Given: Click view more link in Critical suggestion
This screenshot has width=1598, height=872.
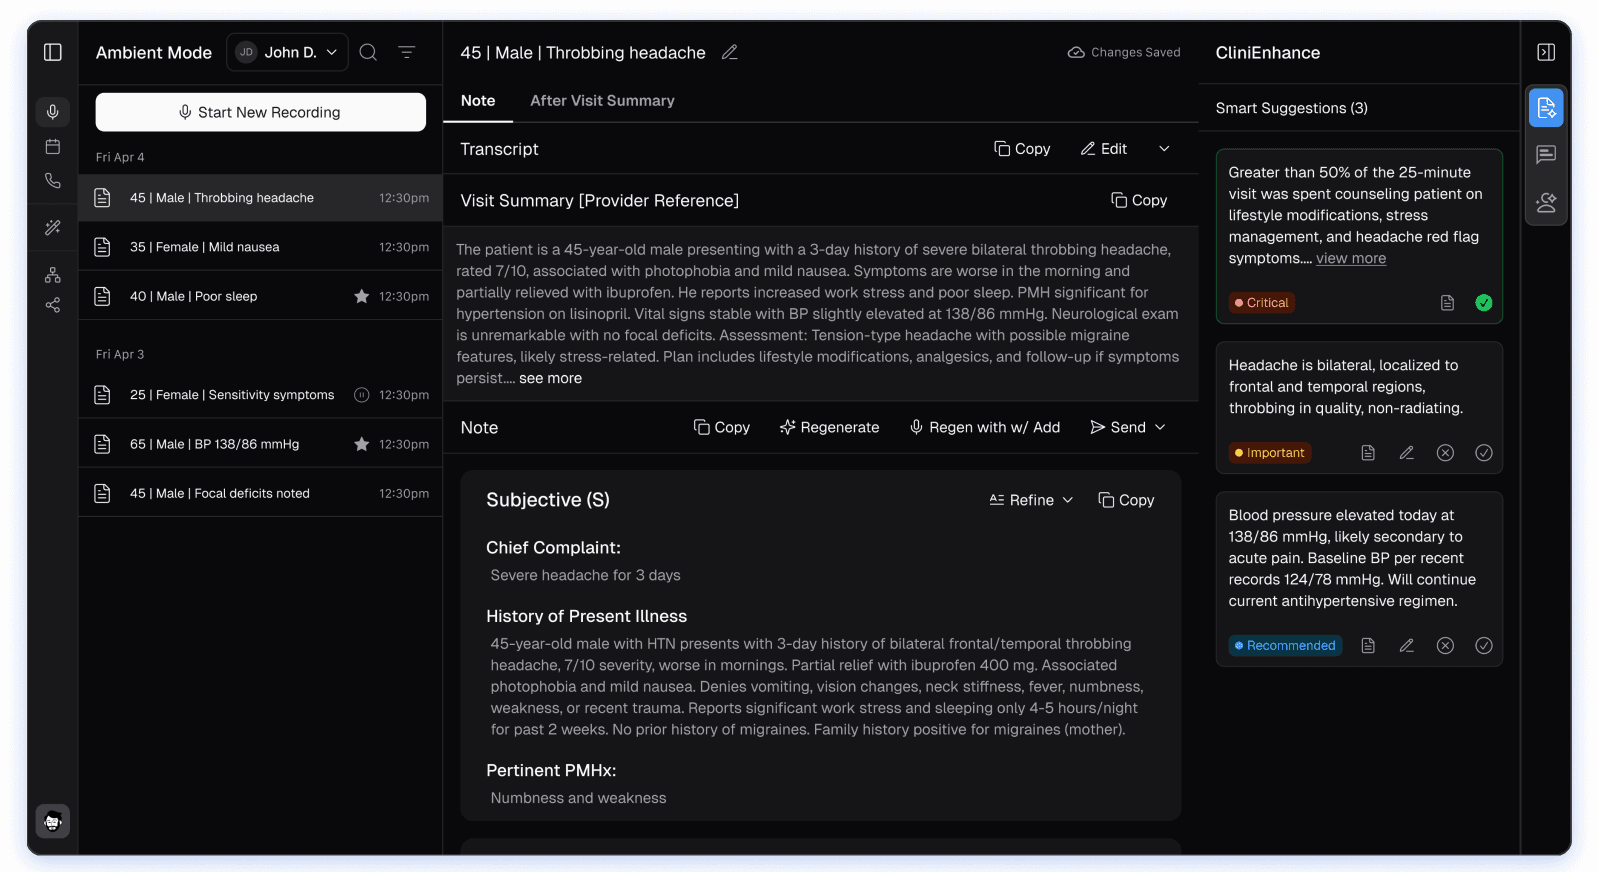Looking at the screenshot, I should [1351, 258].
